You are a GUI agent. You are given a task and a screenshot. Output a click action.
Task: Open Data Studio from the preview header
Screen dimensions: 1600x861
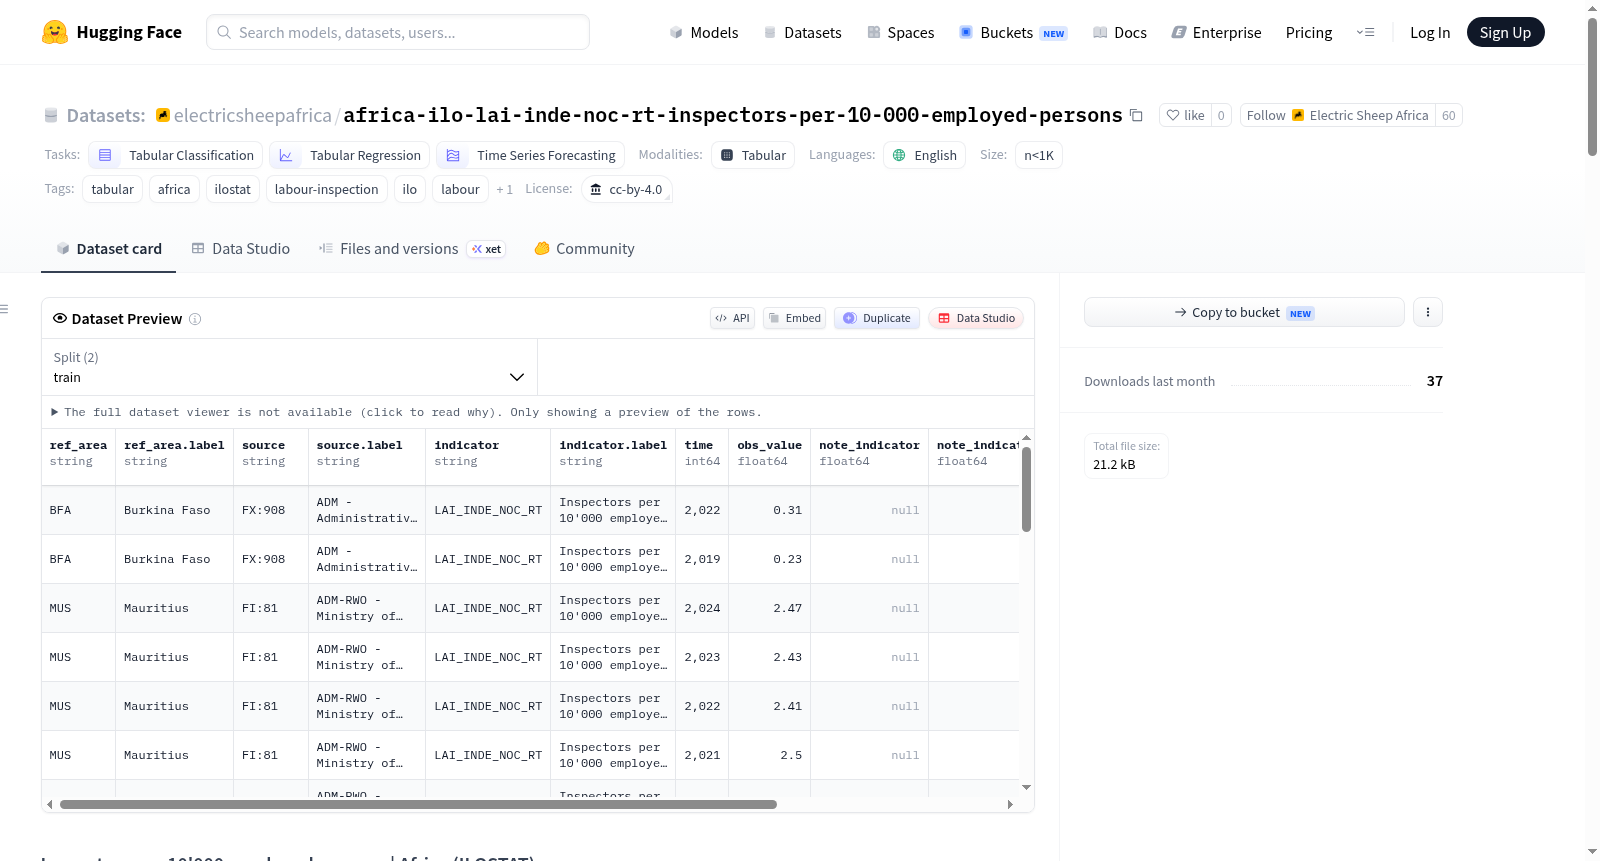[976, 318]
